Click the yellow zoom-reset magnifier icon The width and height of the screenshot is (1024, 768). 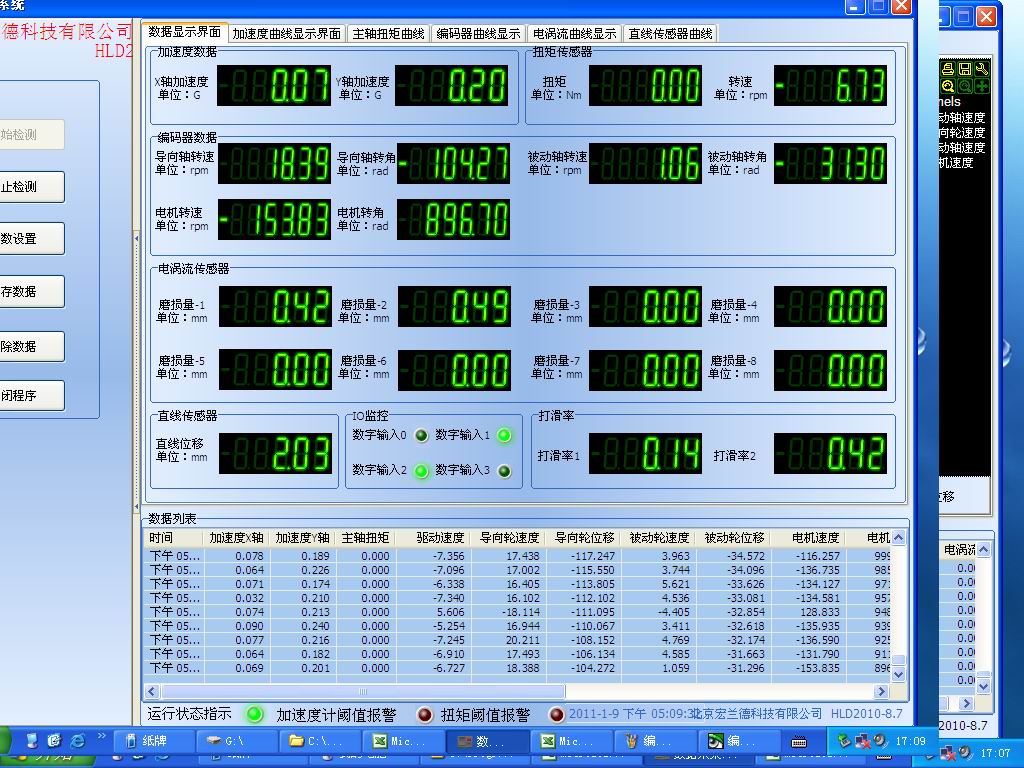coord(948,86)
